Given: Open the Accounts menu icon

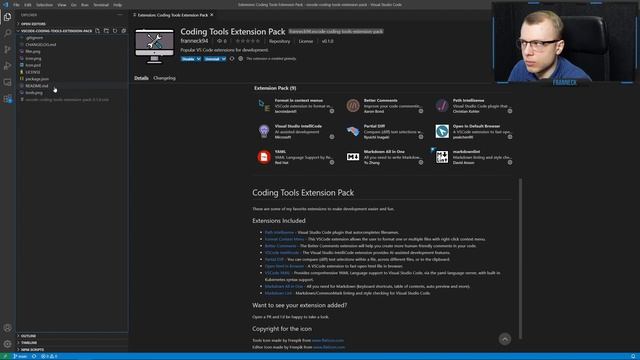Looking at the screenshot, I should (7, 328).
